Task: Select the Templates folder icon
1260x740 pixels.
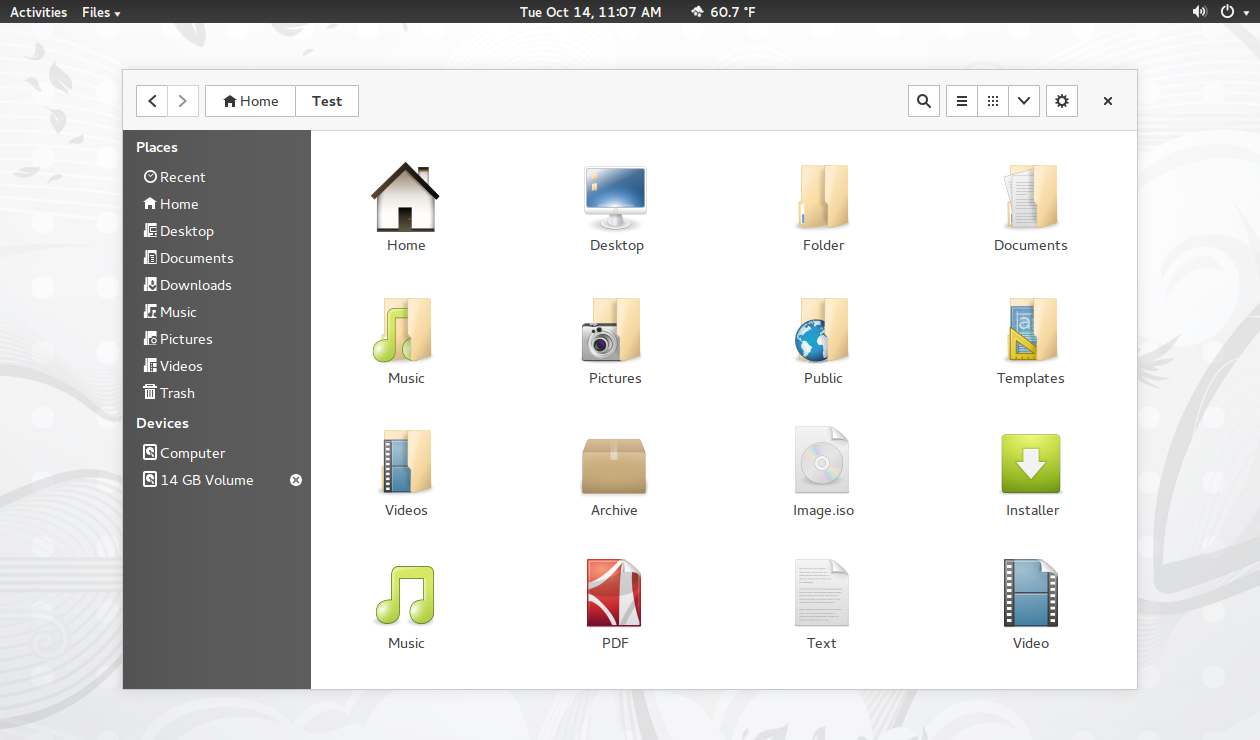Action: (x=1031, y=330)
